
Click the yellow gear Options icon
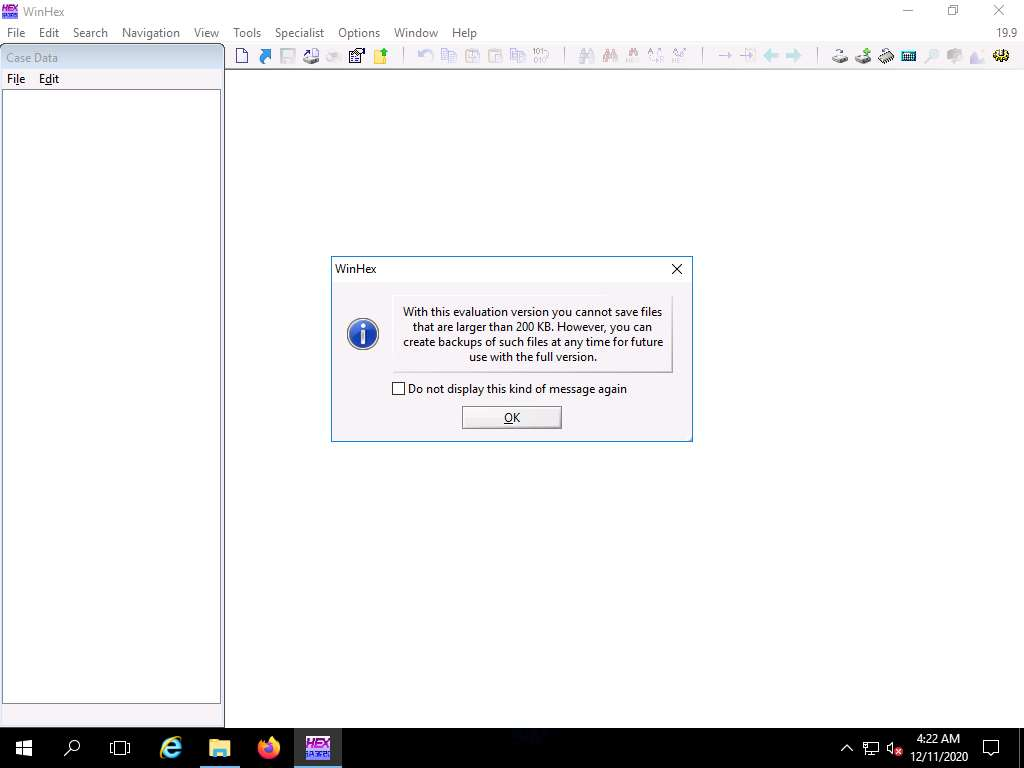(1000, 56)
